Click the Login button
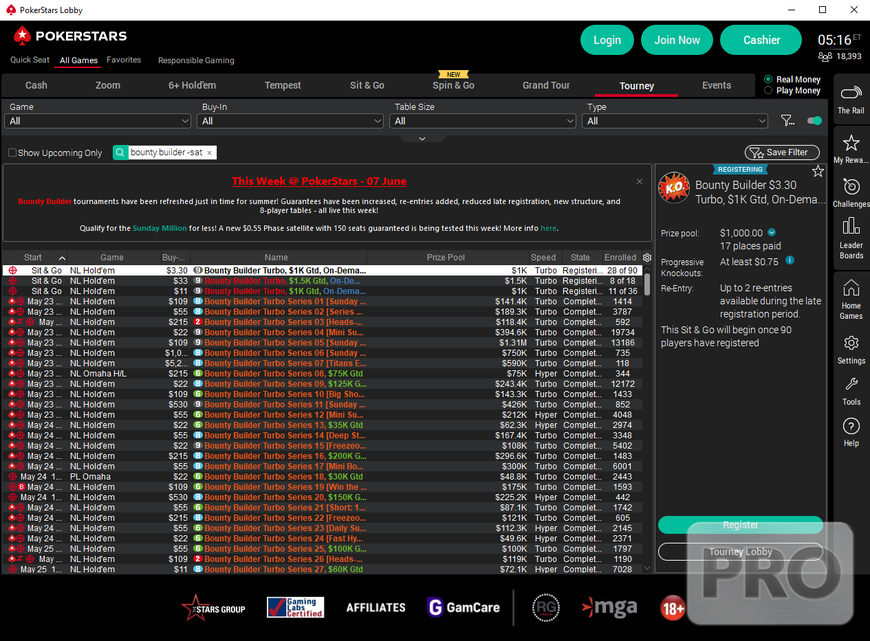870x641 pixels. (x=607, y=40)
